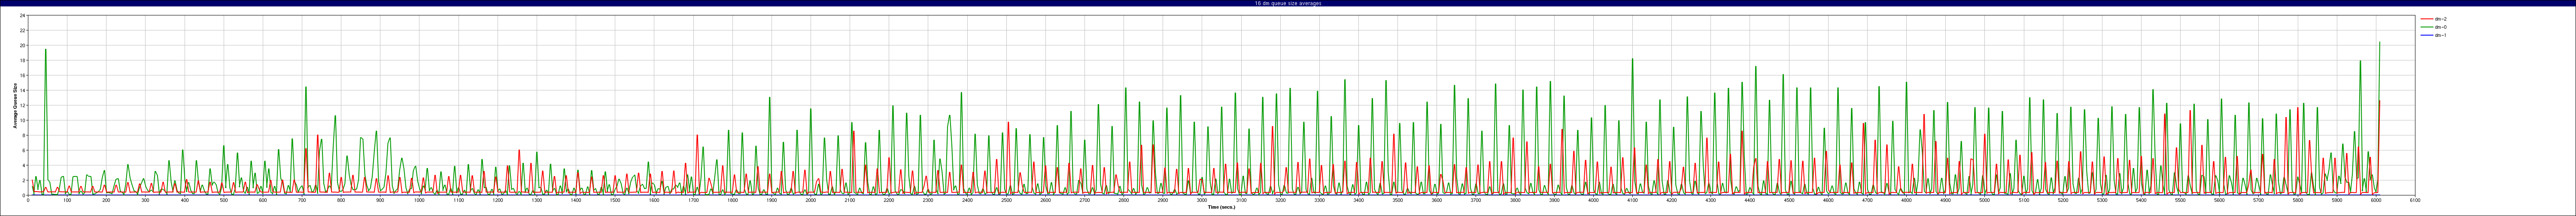Click the dark blue title bar

(x=1288, y=3)
